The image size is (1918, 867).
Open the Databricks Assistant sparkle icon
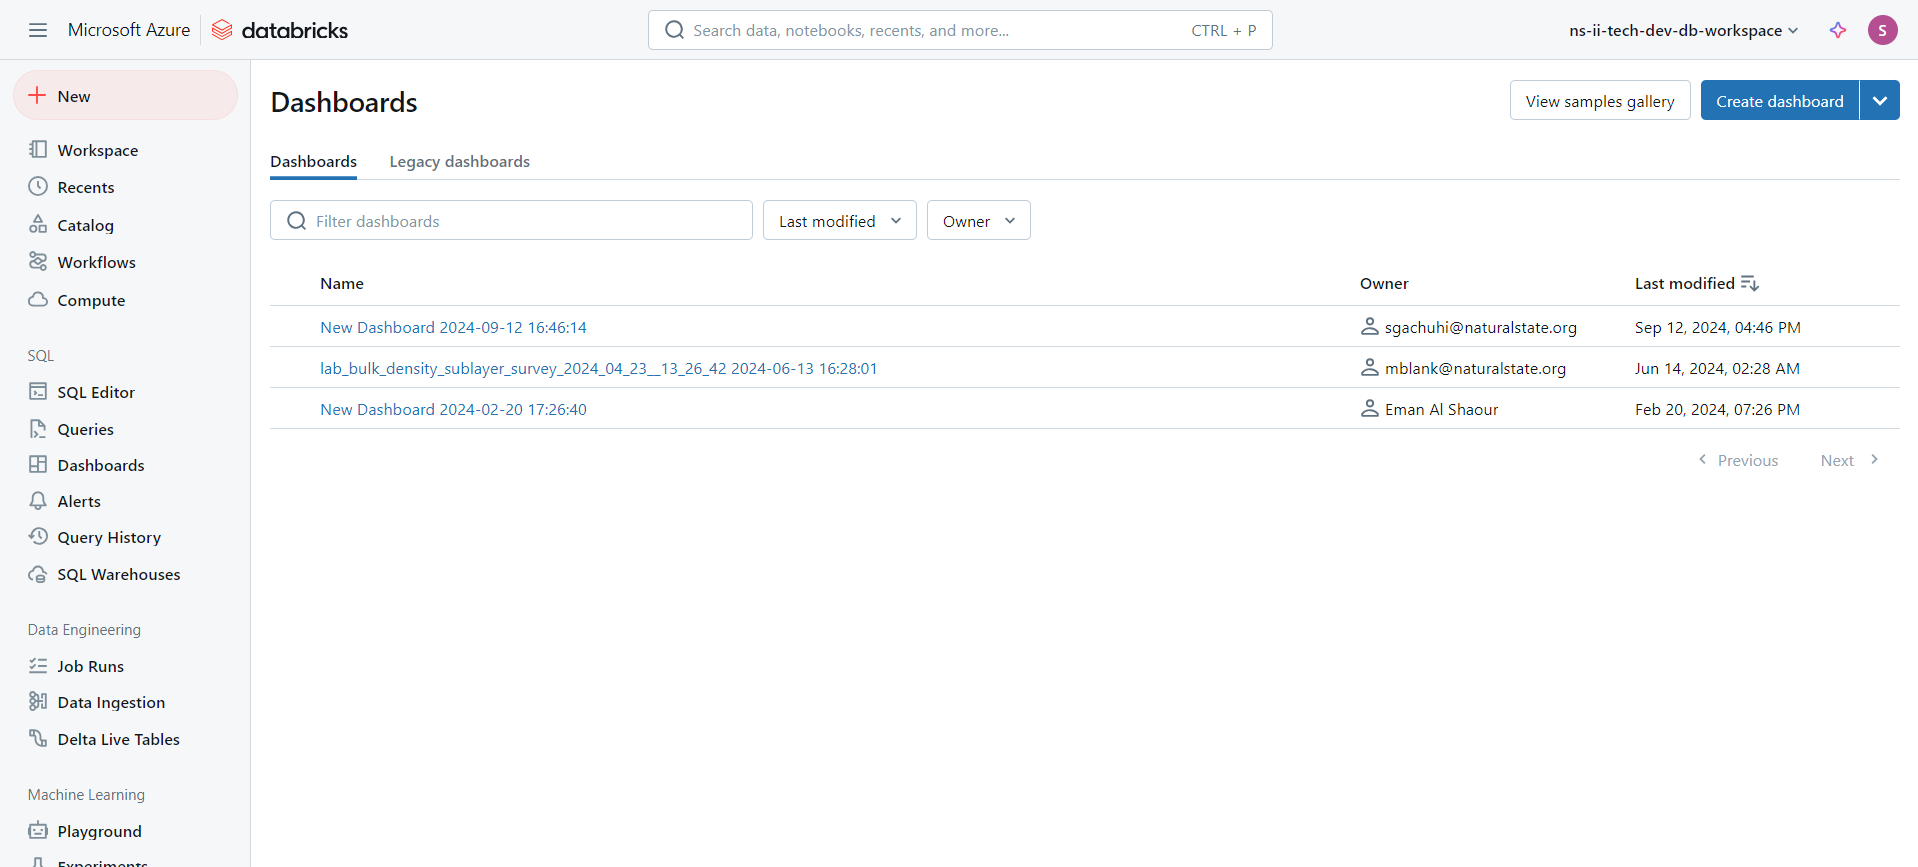1837,30
